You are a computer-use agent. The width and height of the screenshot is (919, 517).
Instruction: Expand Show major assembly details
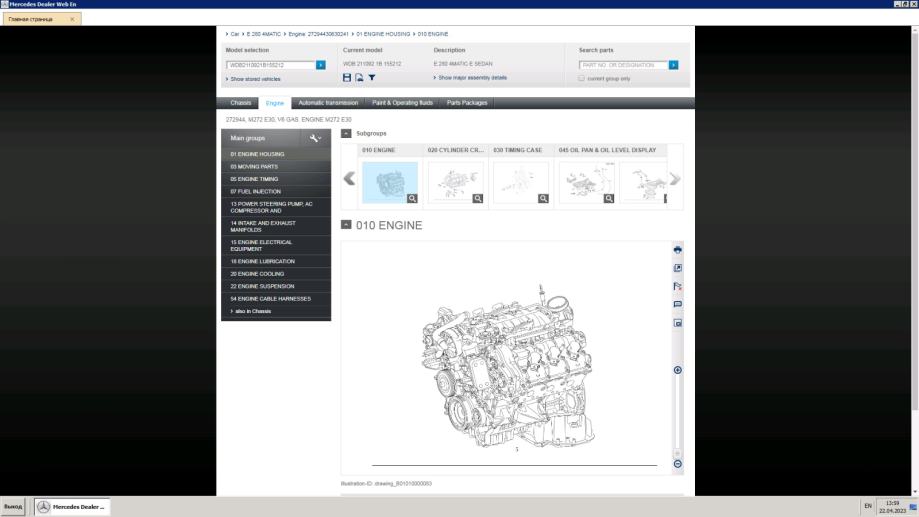coord(471,77)
